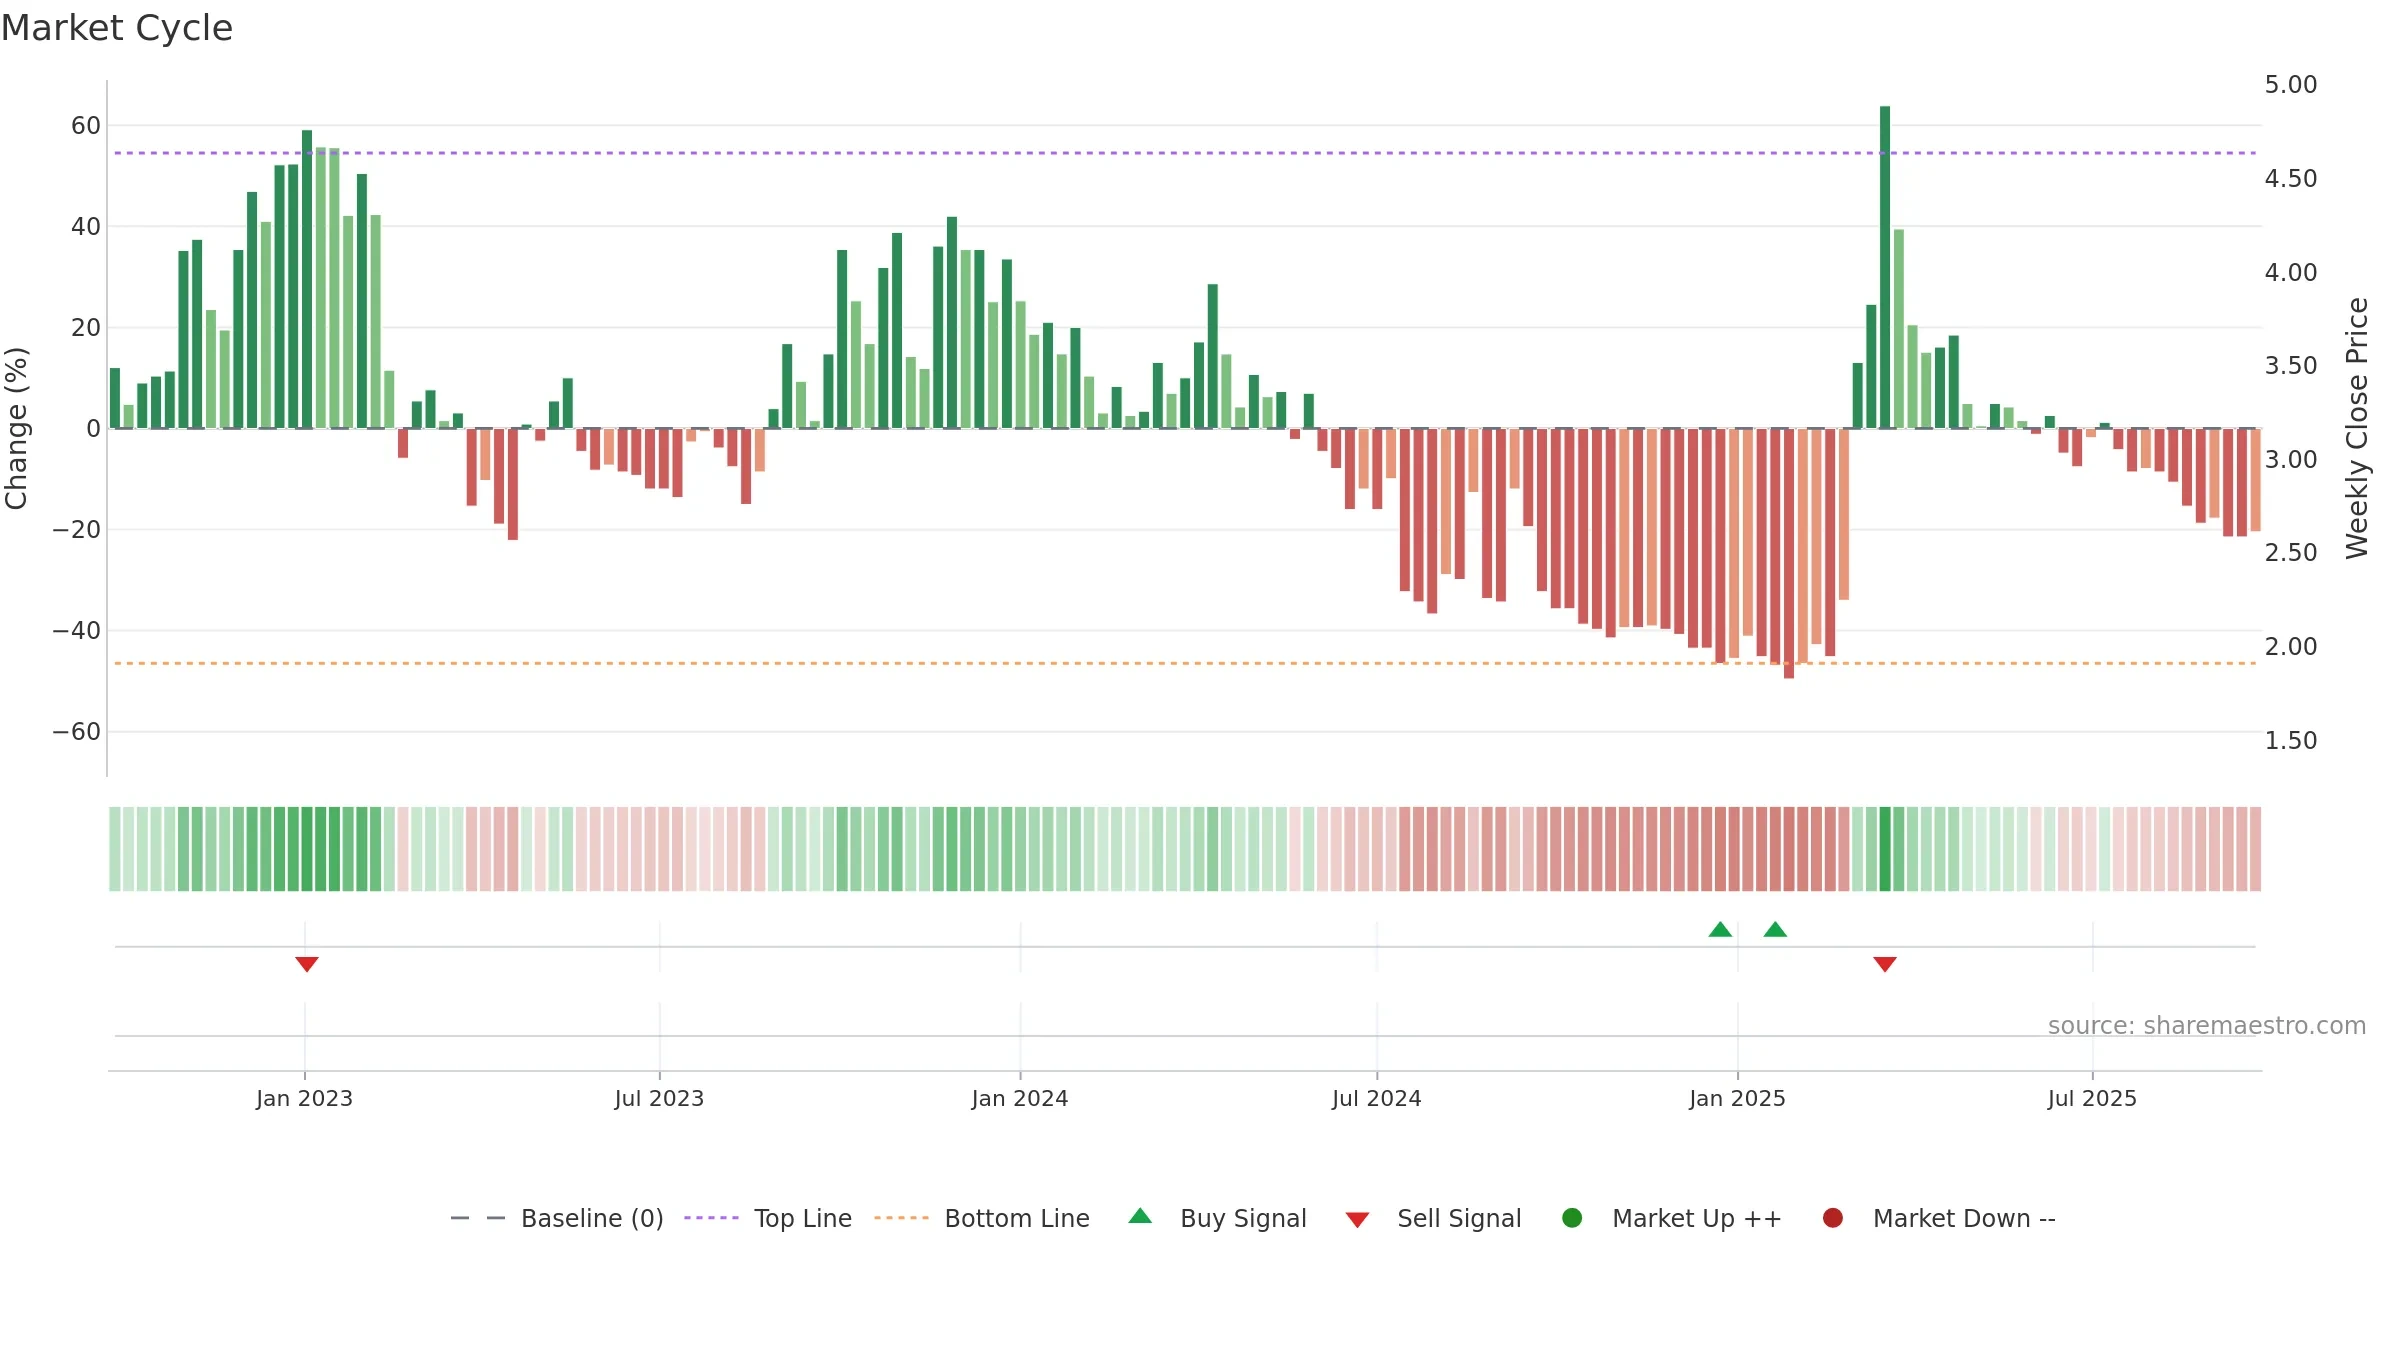This screenshot has height=1350, width=2400.
Task: Click the 60 tick on the left axis
Action: [86, 125]
